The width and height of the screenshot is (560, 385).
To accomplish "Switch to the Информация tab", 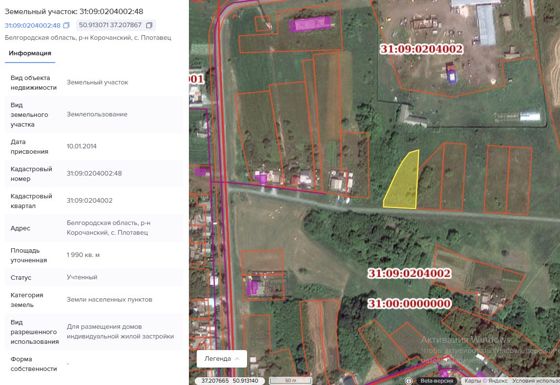I will (x=30, y=53).
